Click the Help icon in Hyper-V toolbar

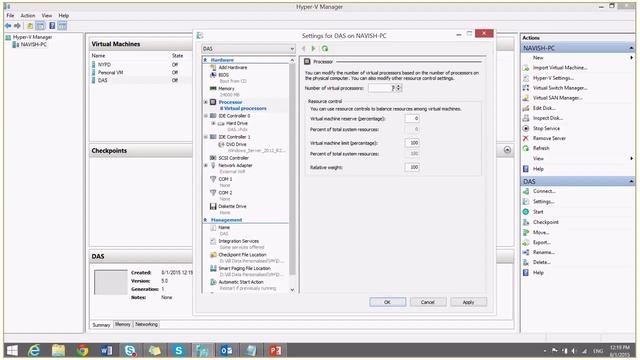point(52,26)
